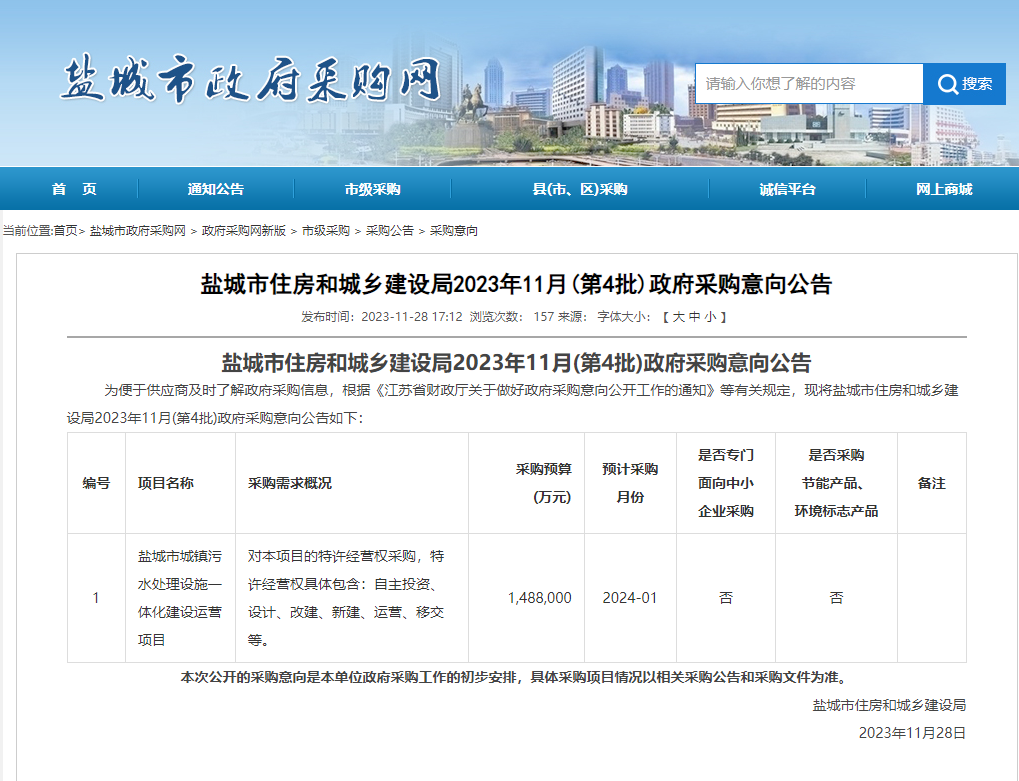1019x781 pixels.
Task: Click the 编号 column header
Action: [96, 483]
